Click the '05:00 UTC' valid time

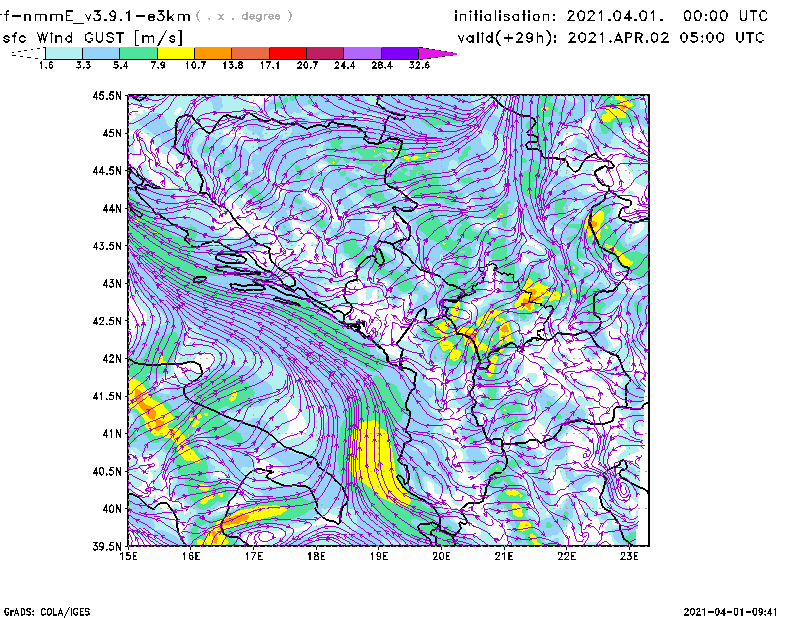pyautogui.click(x=722, y=38)
